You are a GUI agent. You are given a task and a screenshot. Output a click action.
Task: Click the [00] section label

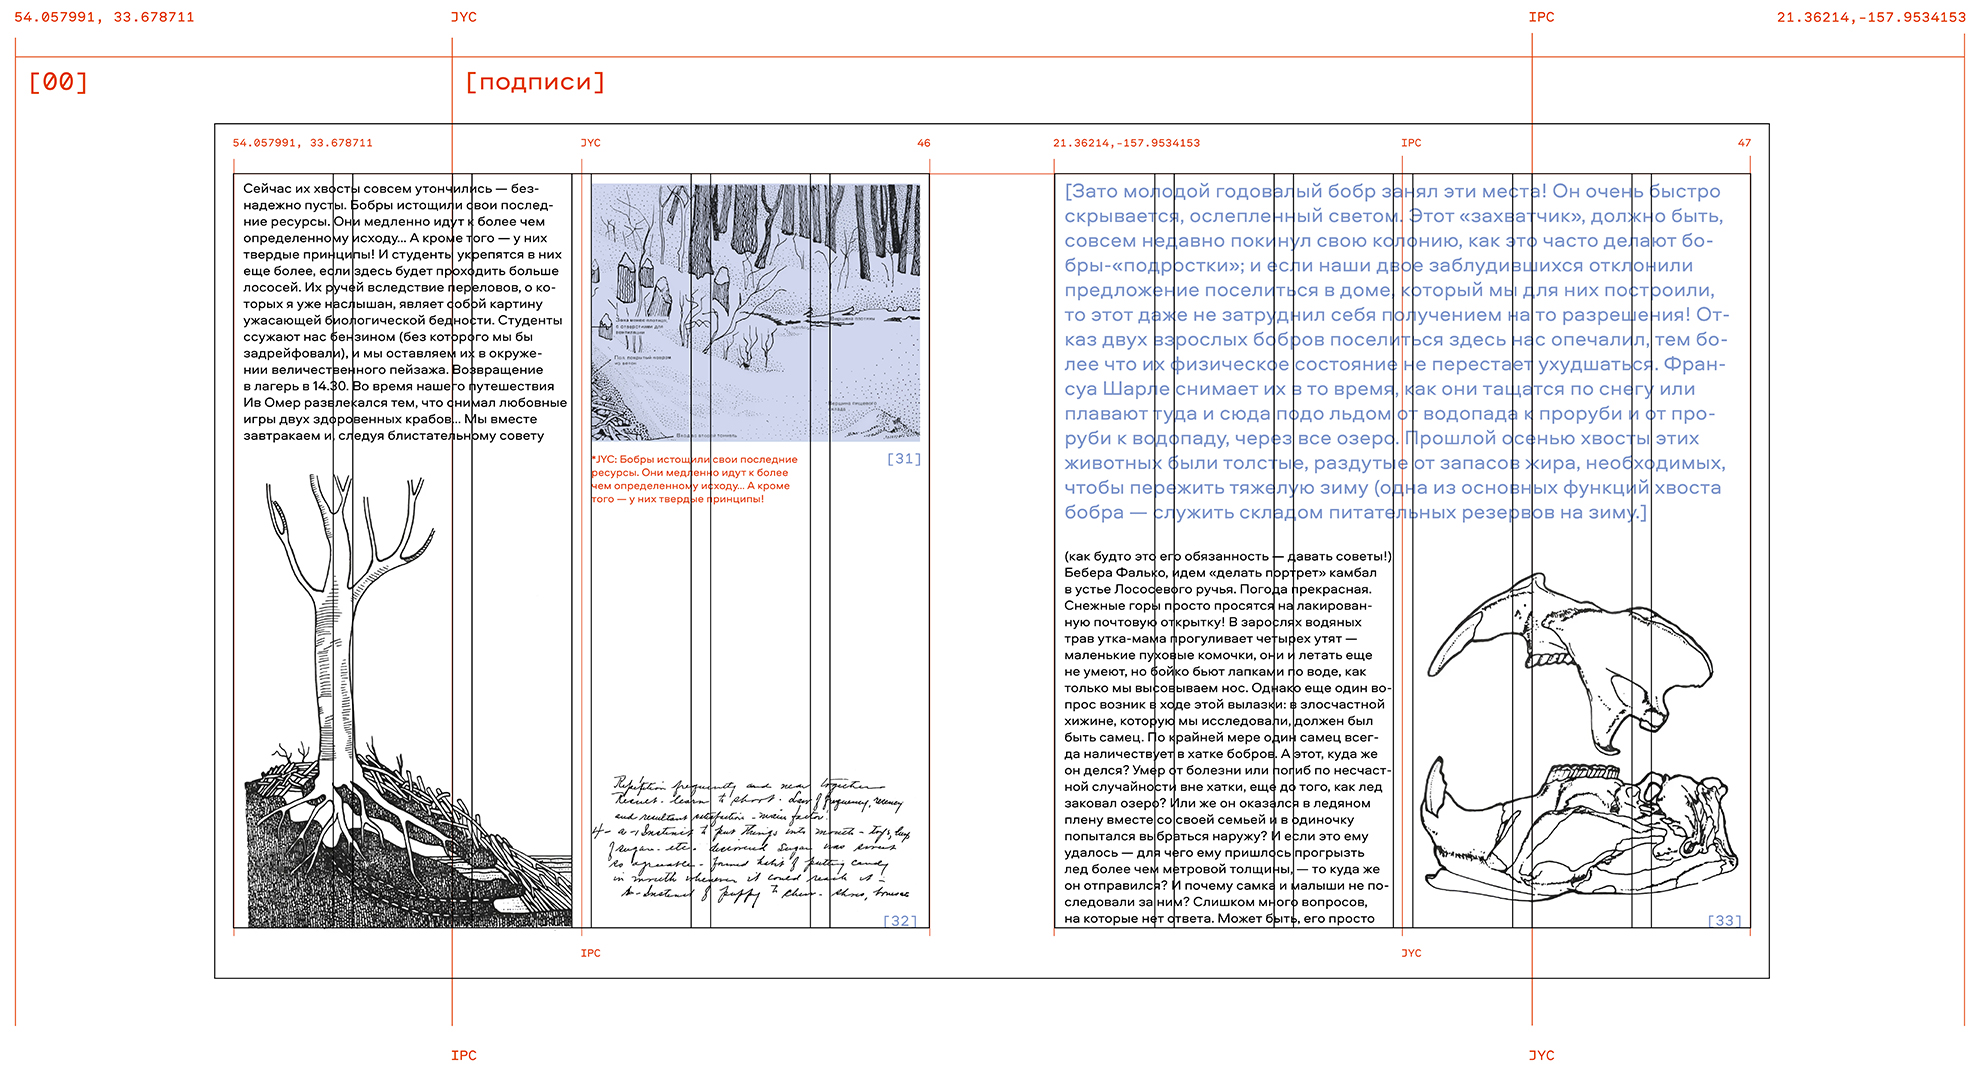(58, 82)
